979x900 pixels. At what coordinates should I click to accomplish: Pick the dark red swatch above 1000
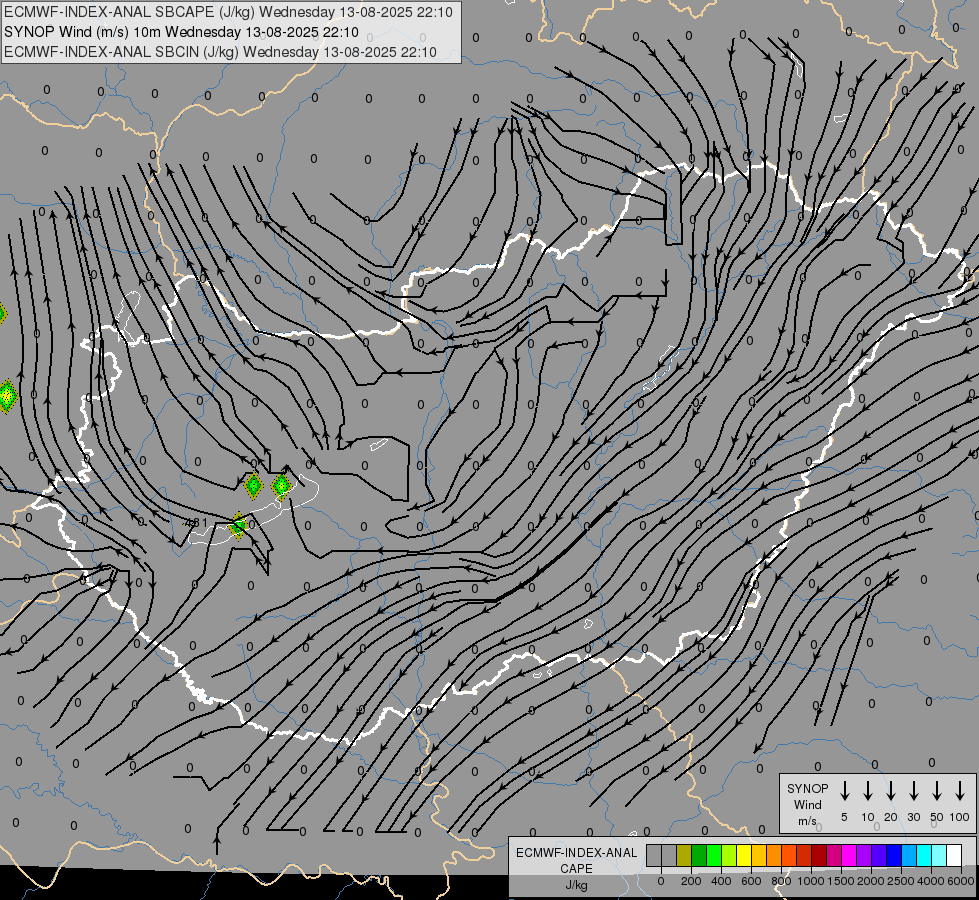click(x=820, y=855)
